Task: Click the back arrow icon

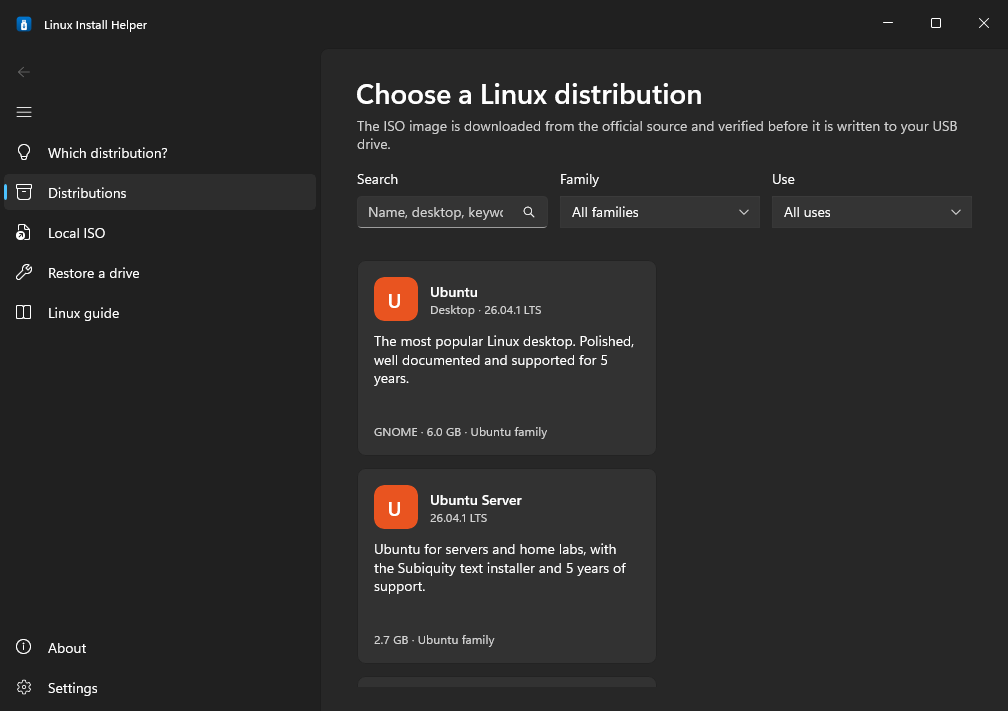Action: pos(24,72)
